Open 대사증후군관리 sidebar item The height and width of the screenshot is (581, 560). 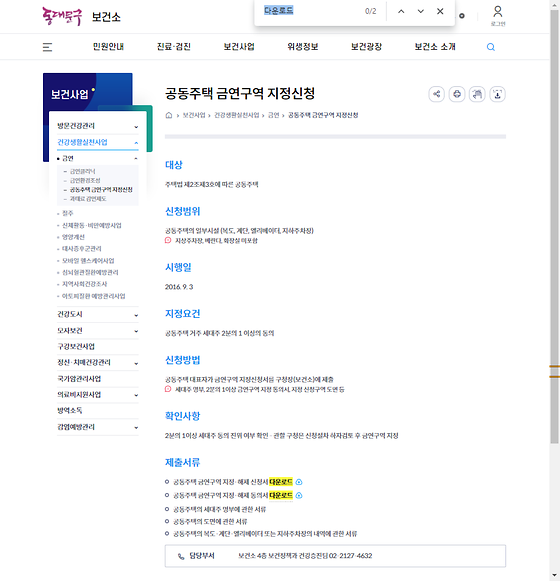pyautogui.click(x=82, y=249)
